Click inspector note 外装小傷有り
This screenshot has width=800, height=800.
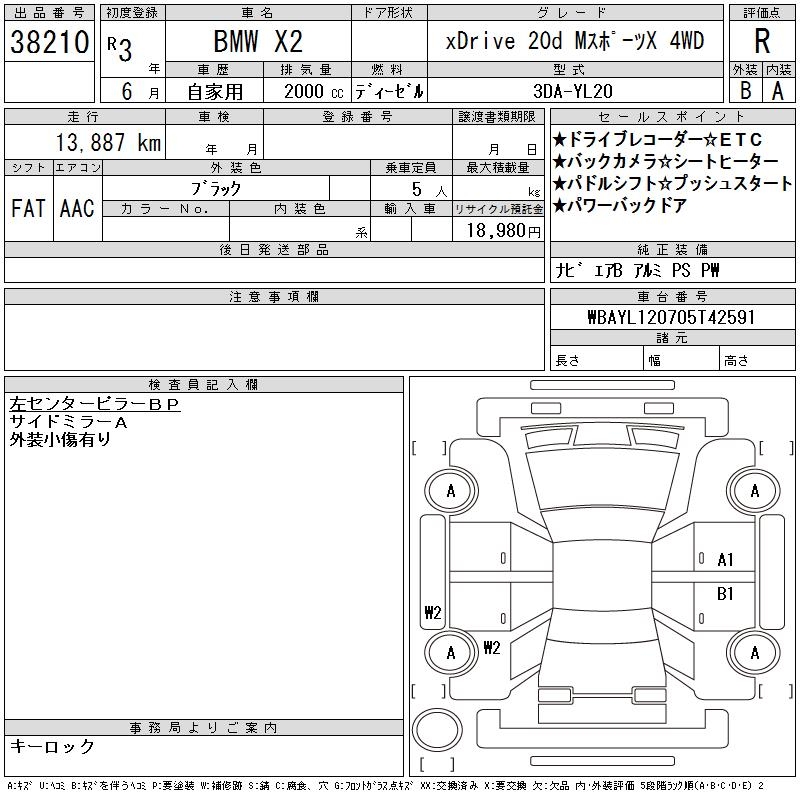tap(60, 439)
